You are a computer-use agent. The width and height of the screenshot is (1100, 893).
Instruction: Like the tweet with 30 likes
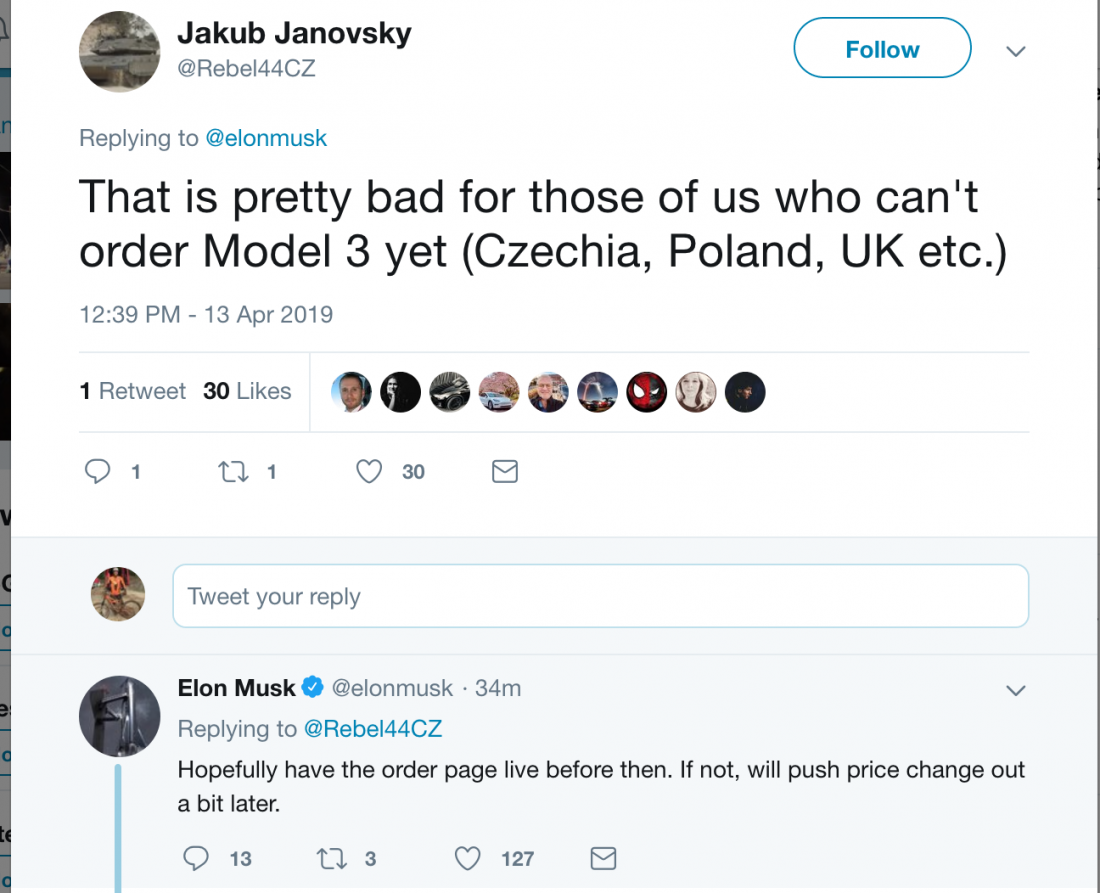click(370, 471)
